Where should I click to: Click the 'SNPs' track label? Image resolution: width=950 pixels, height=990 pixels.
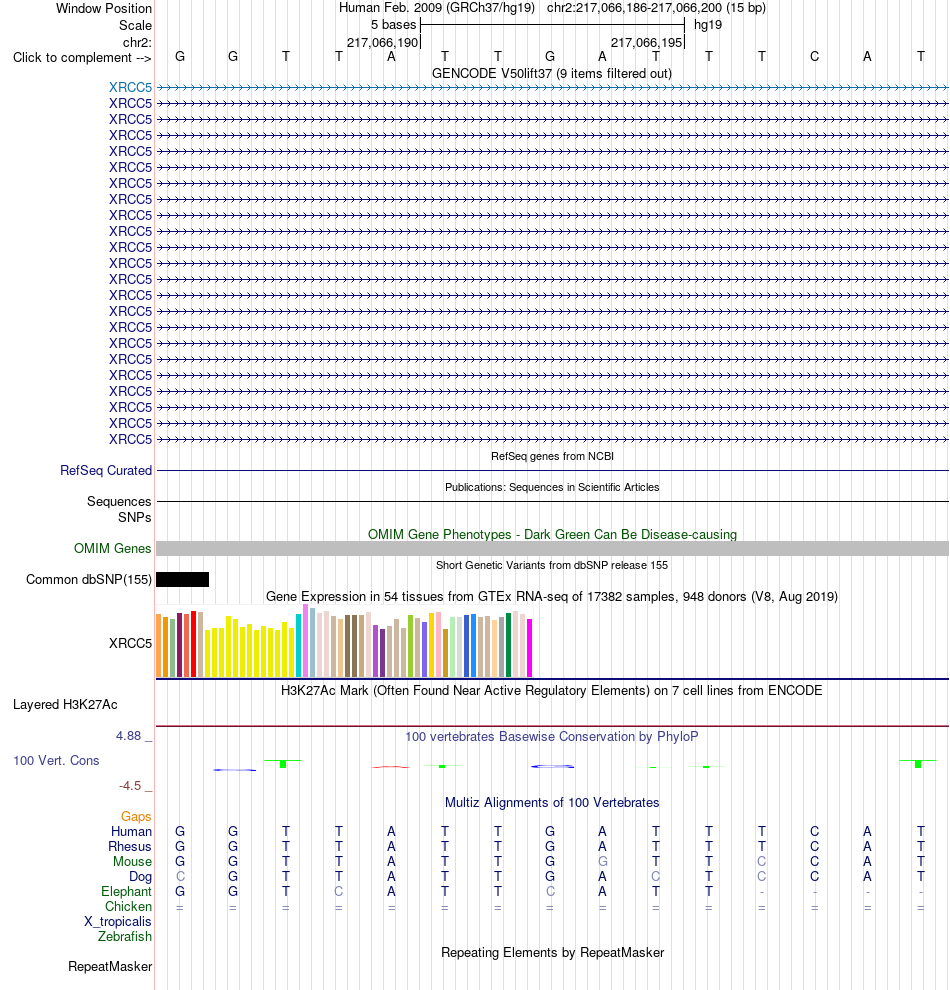[134, 517]
